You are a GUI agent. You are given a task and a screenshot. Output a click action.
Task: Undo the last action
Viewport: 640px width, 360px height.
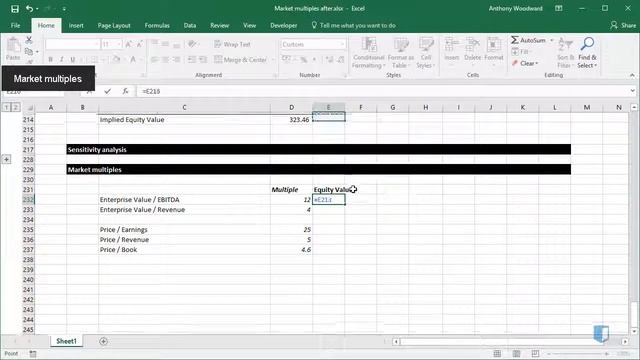click(x=29, y=9)
